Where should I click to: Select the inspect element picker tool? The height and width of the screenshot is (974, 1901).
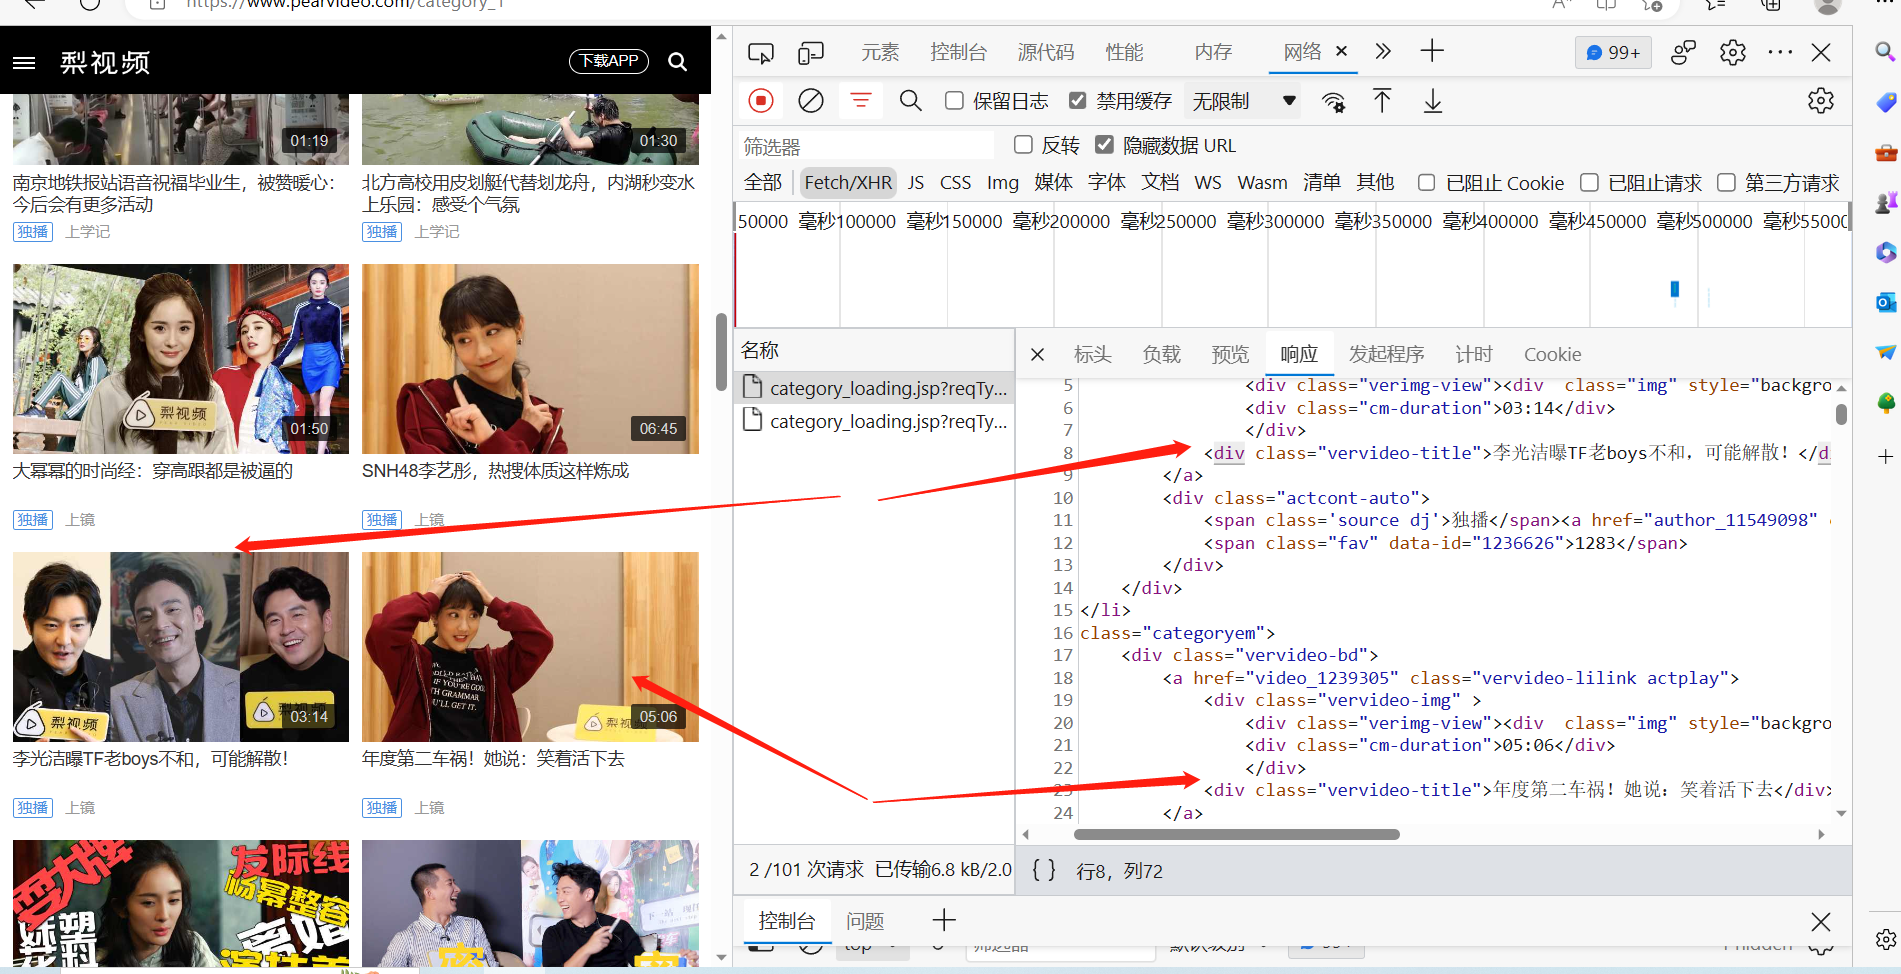pos(761,52)
